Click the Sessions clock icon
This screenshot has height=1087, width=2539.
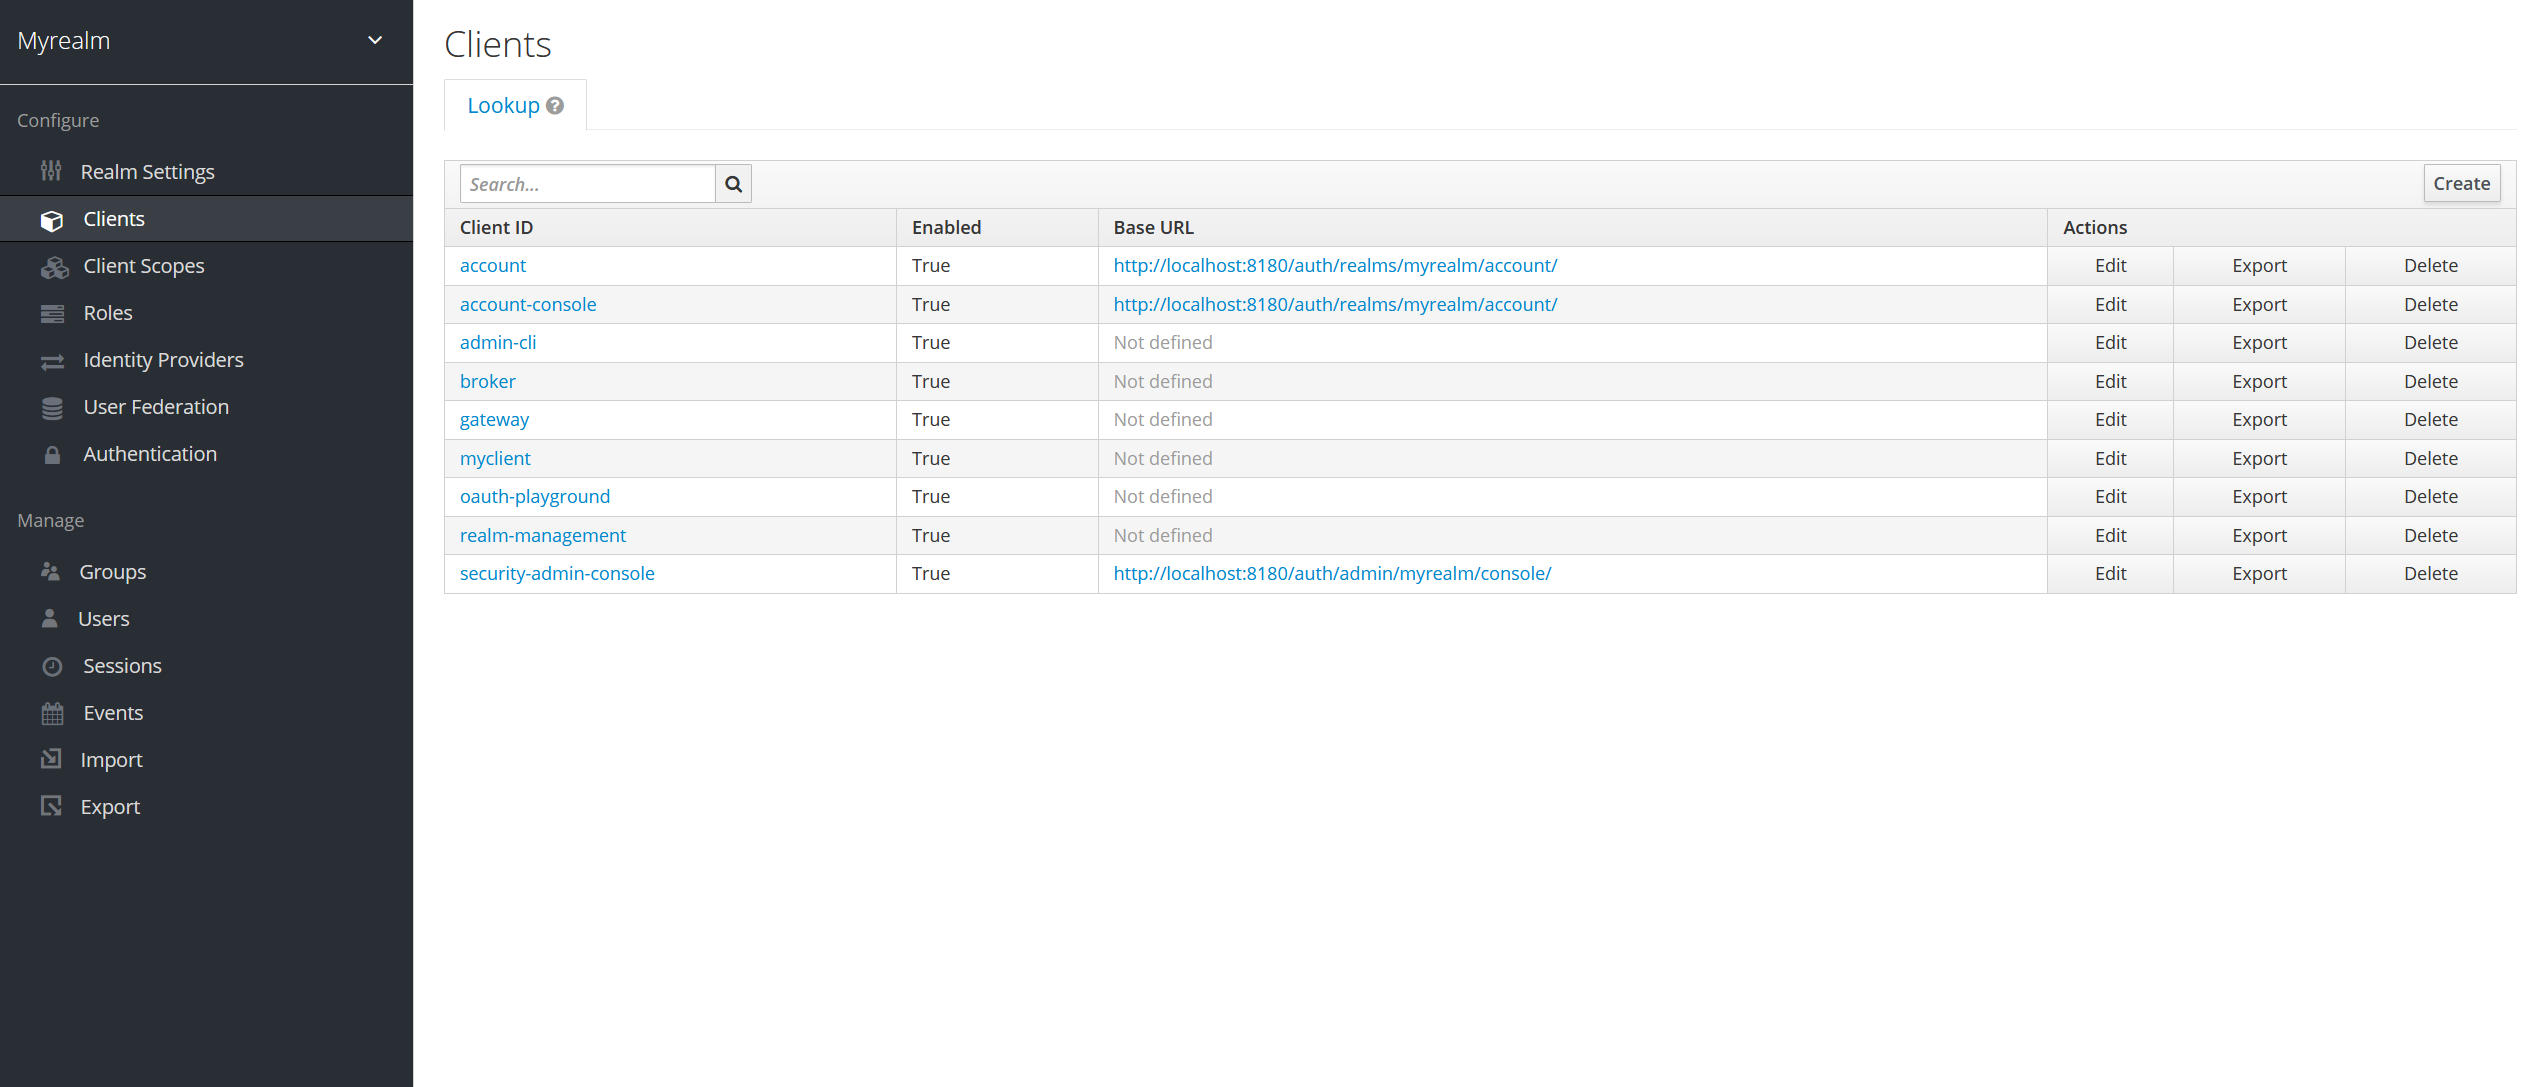click(x=52, y=667)
